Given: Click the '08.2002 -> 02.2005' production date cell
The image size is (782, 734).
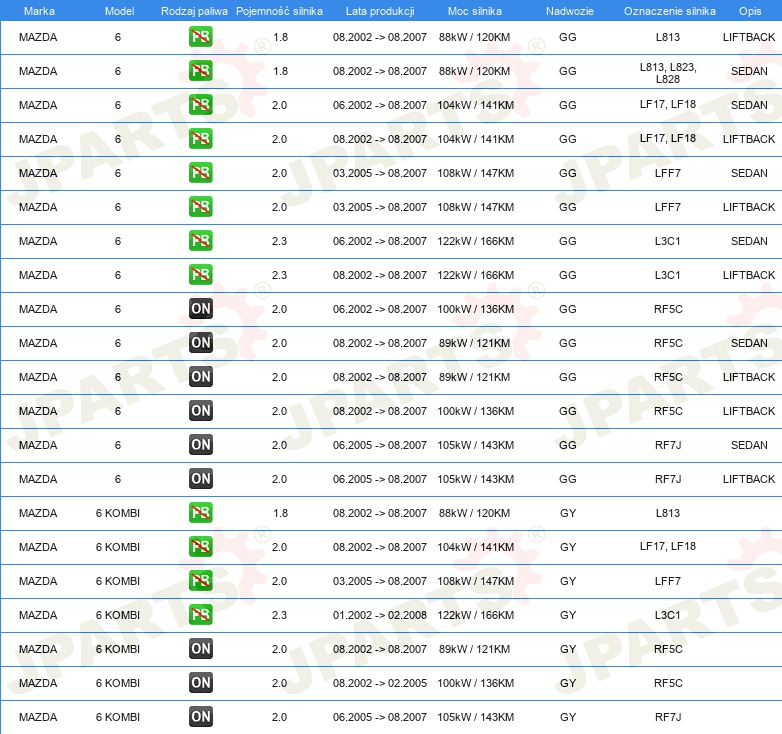Looking at the screenshot, I should [380, 683].
